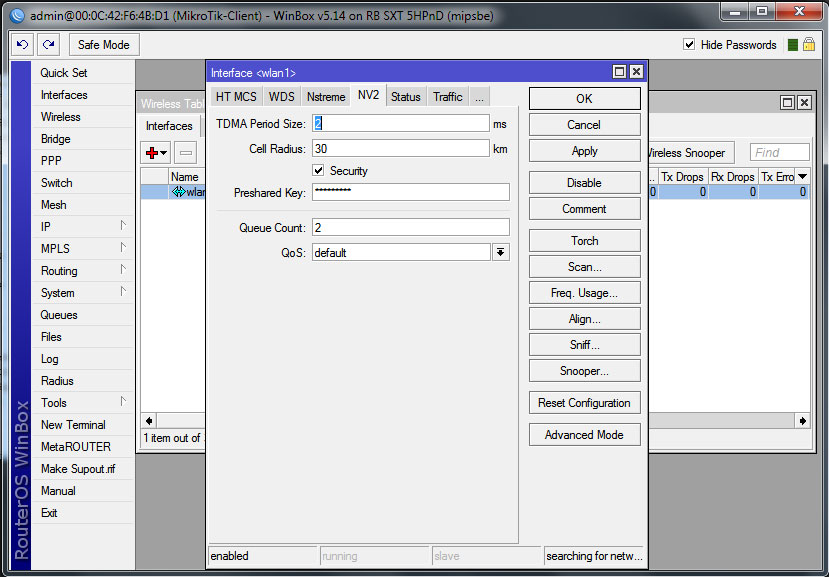Open the column selector dropdown arrow
The height and width of the screenshot is (577, 829).
coord(802,177)
